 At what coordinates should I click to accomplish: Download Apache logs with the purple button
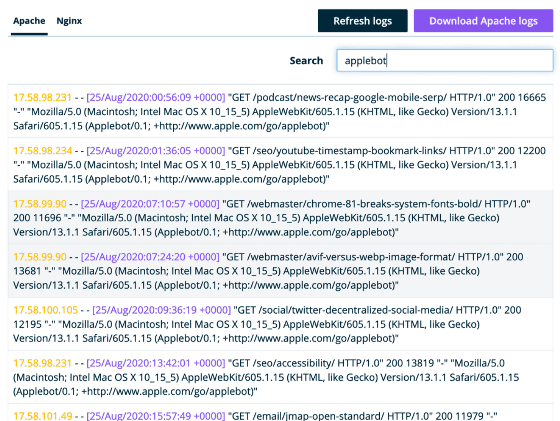click(483, 21)
